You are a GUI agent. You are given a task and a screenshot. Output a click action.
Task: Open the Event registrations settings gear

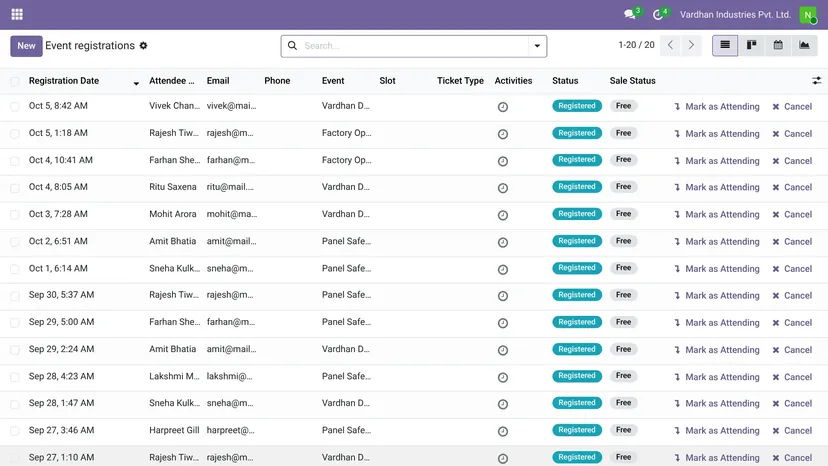[x=143, y=46]
